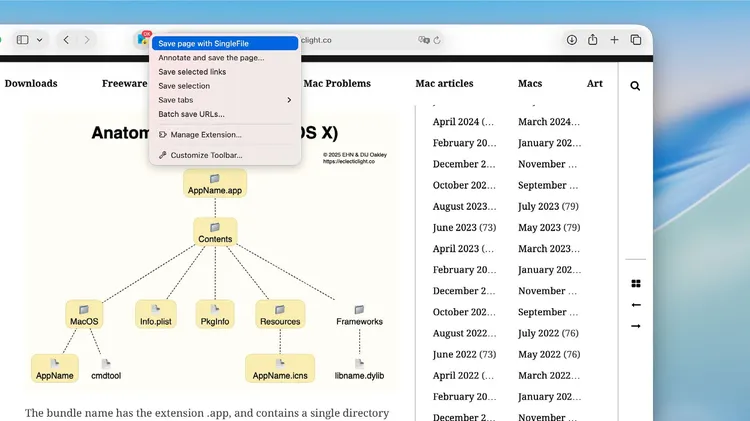Click the left arrow on right rail
The height and width of the screenshot is (421, 750).
635,305
